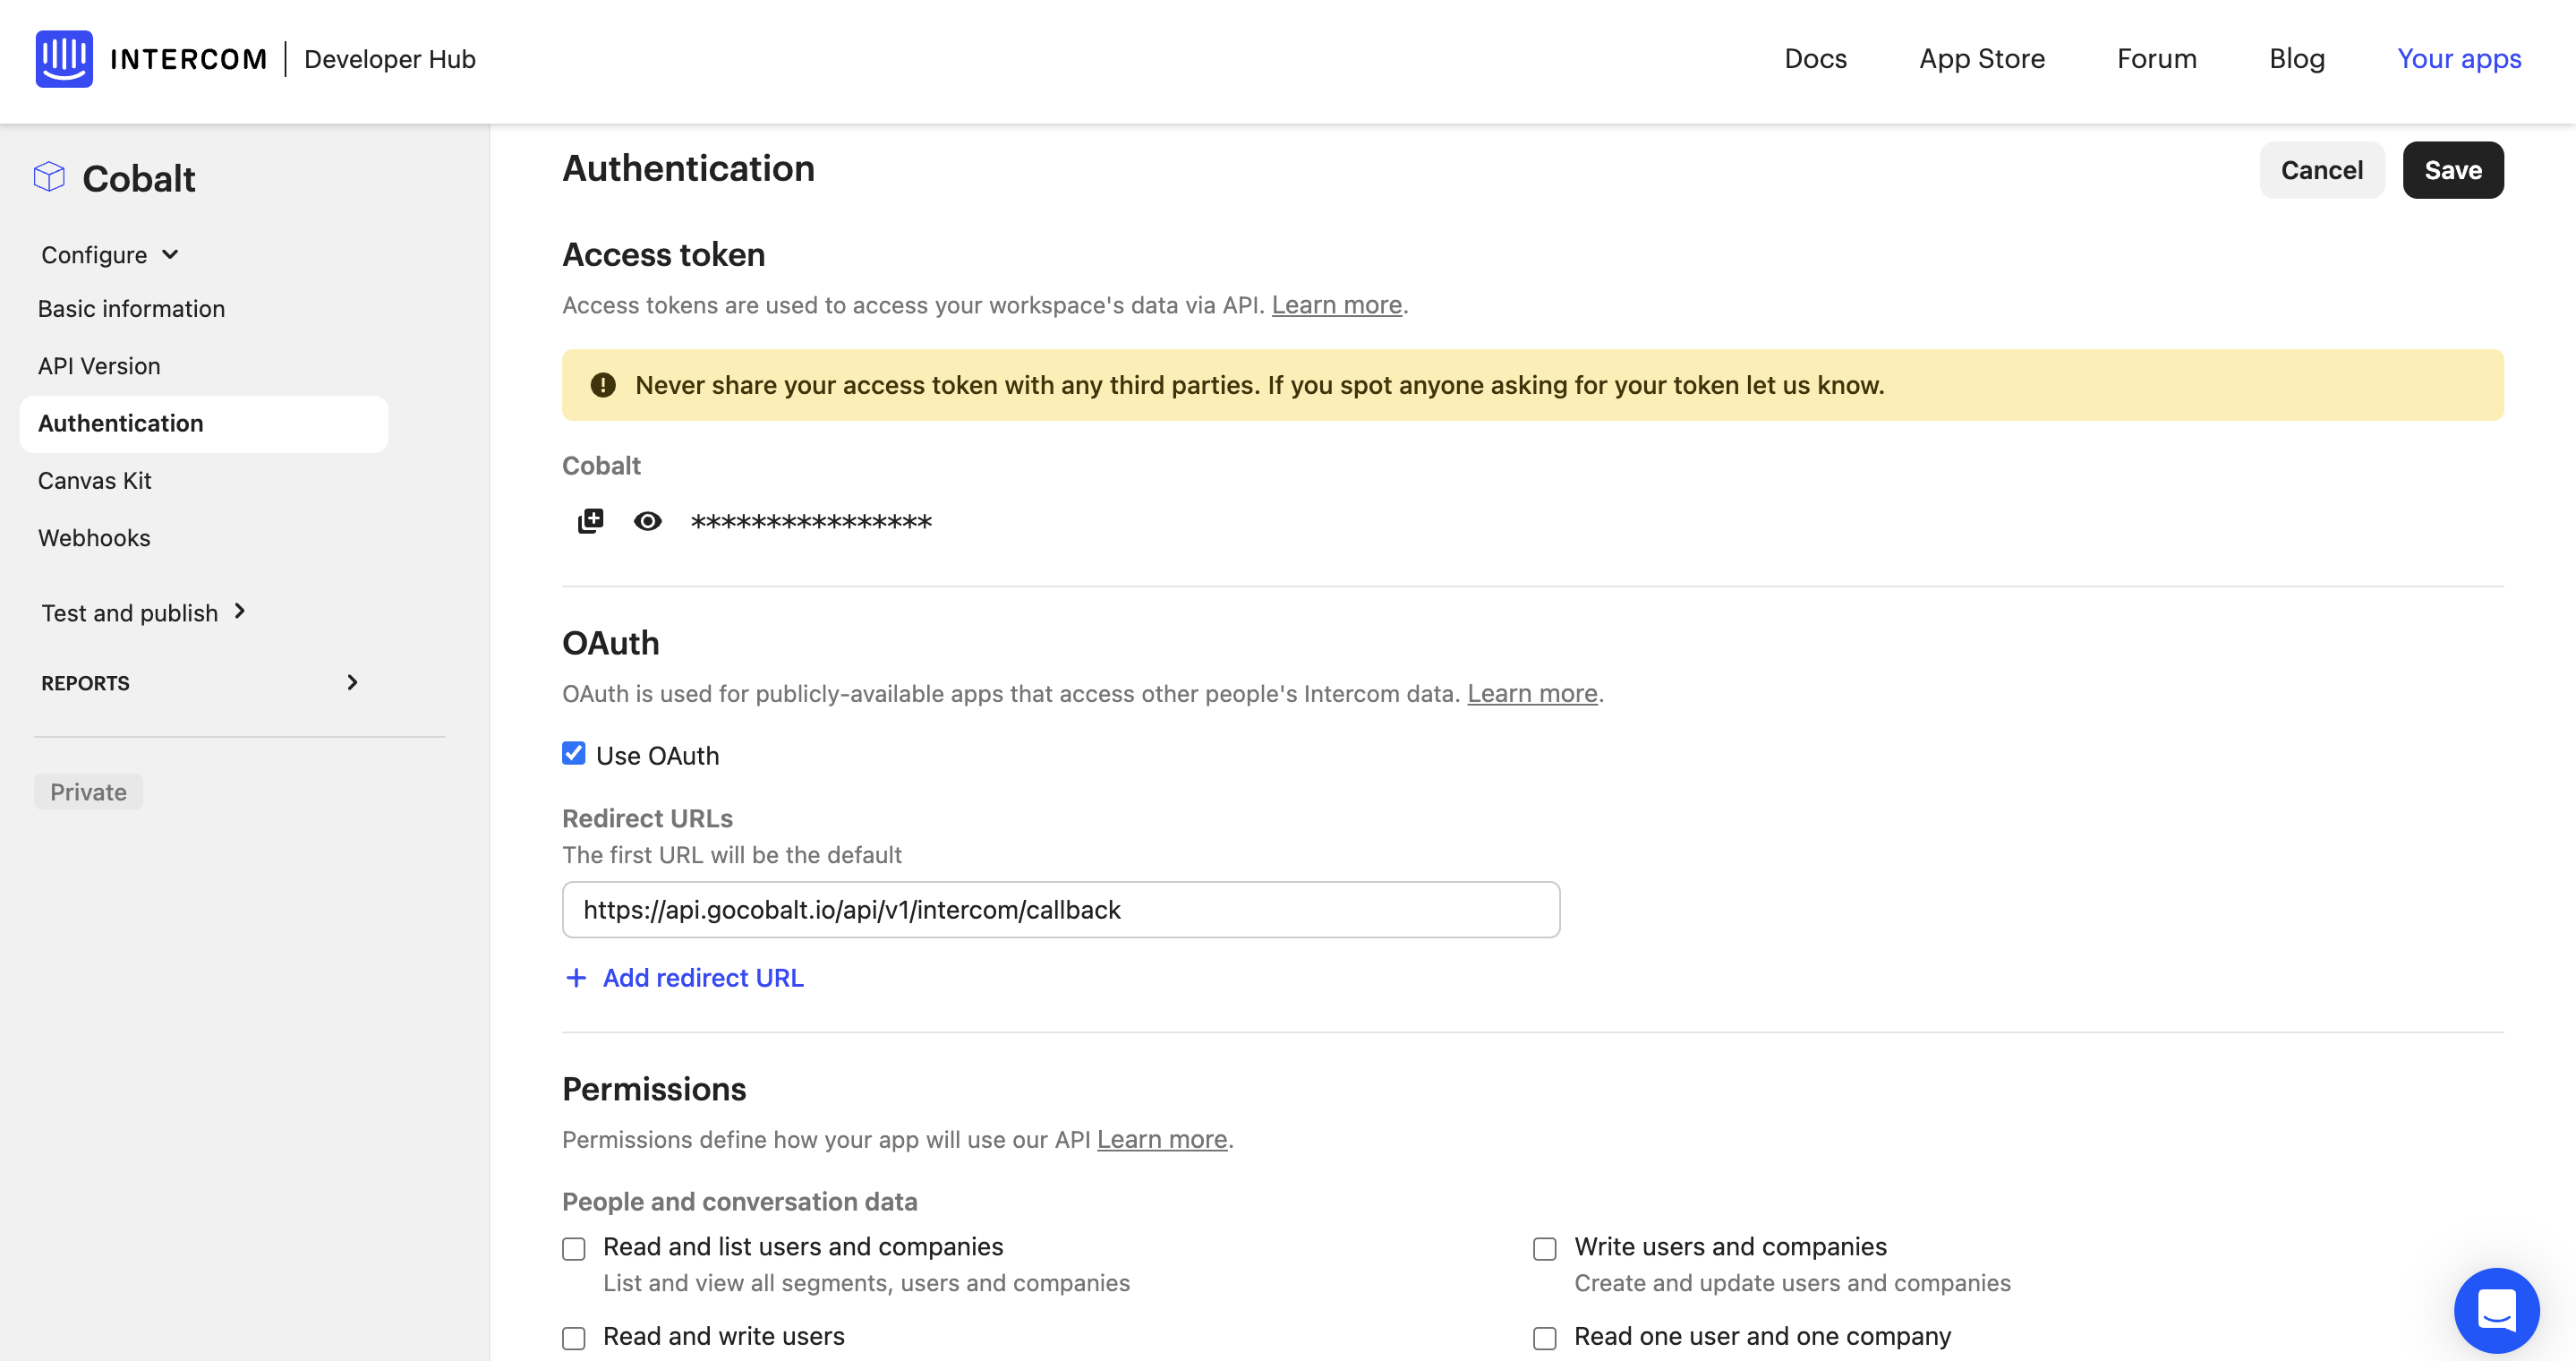Open the Docs page
The width and height of the screenshot is (2576, 1361).
click(1815, 59)
